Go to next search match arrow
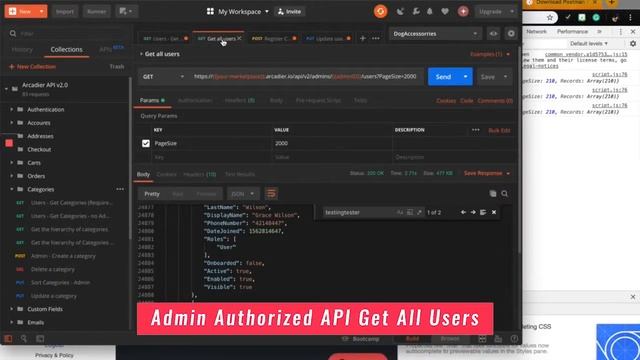 point(473,212)
